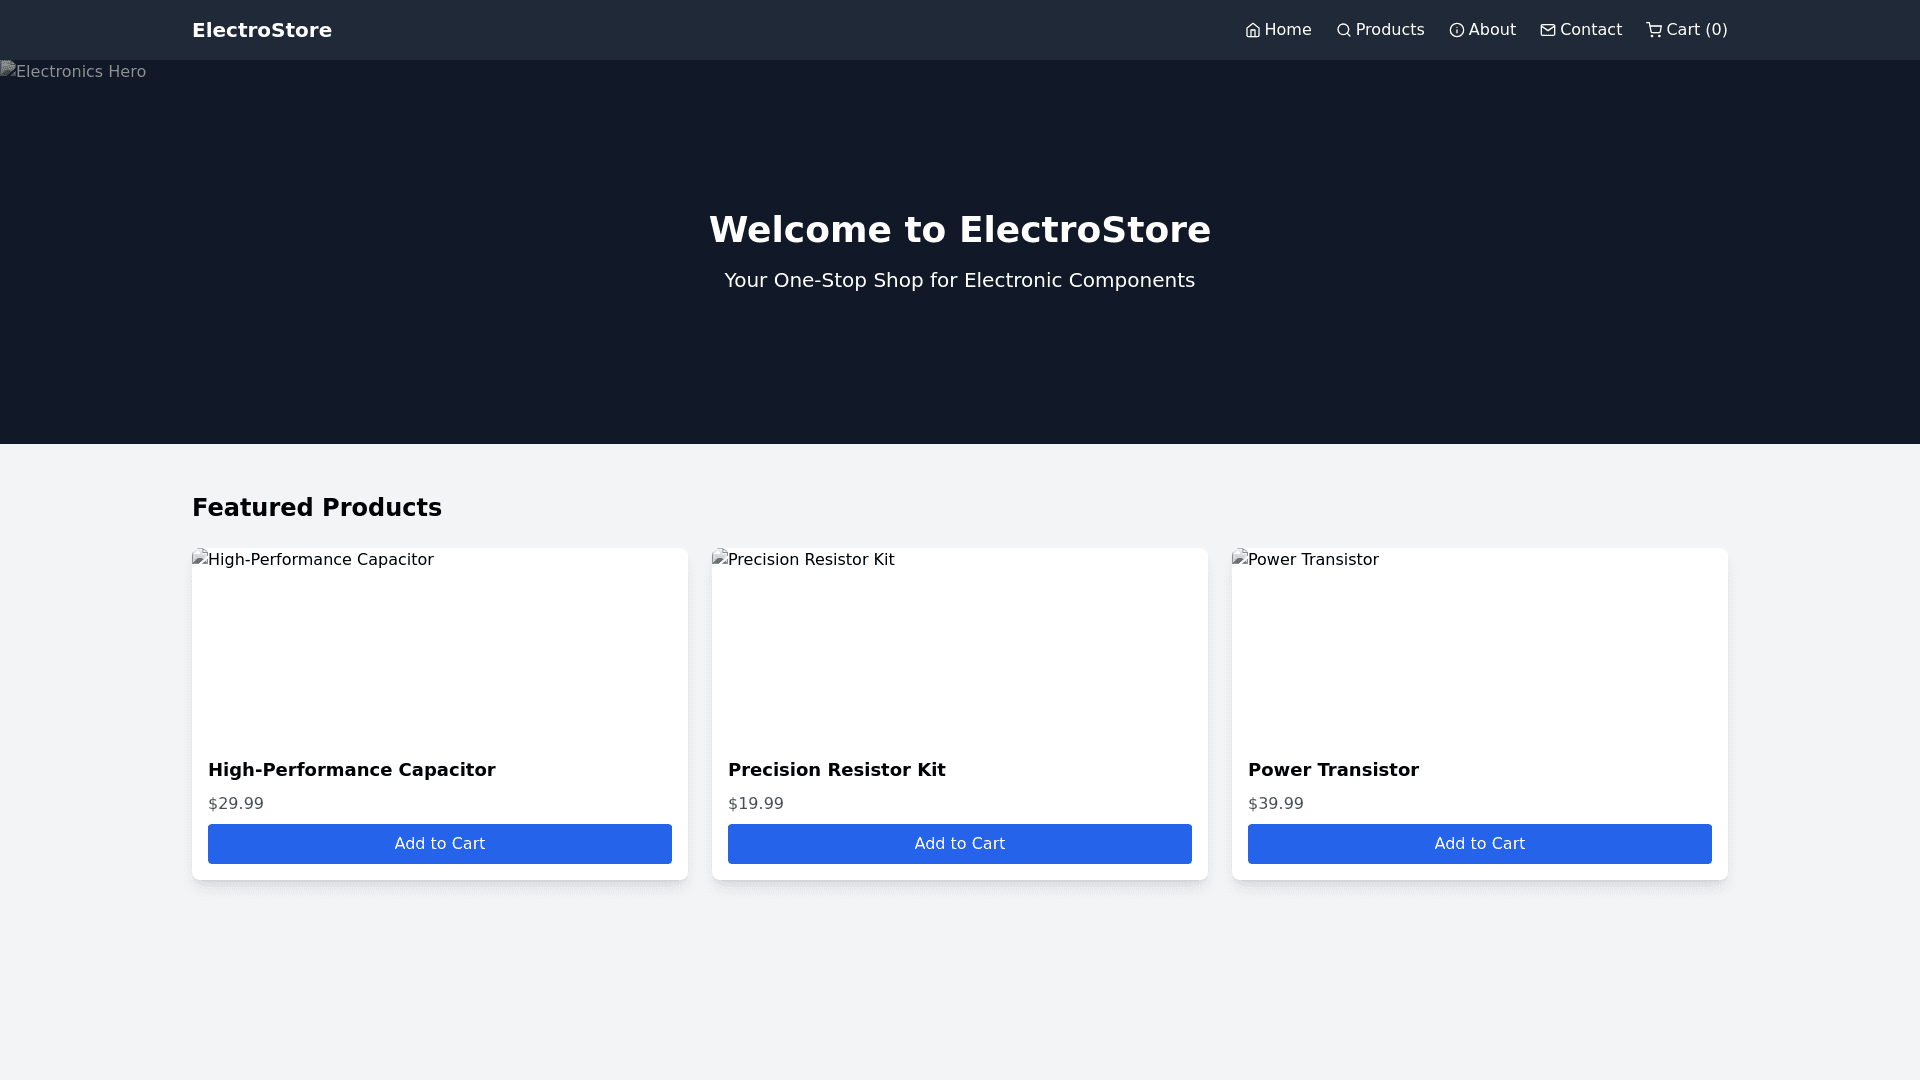Add Power Transistor to cart
The image size is (1920, 1080).
tap(1480, 844)
